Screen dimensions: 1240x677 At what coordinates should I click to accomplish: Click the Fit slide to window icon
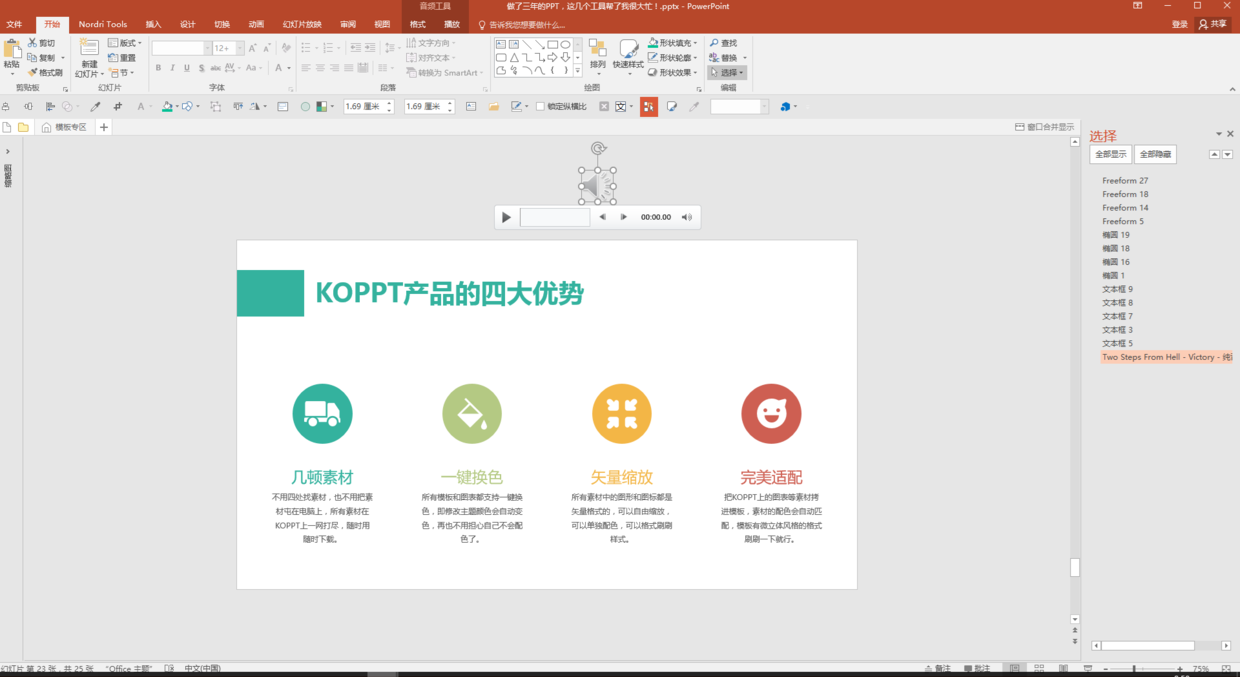click(1227, 669)
